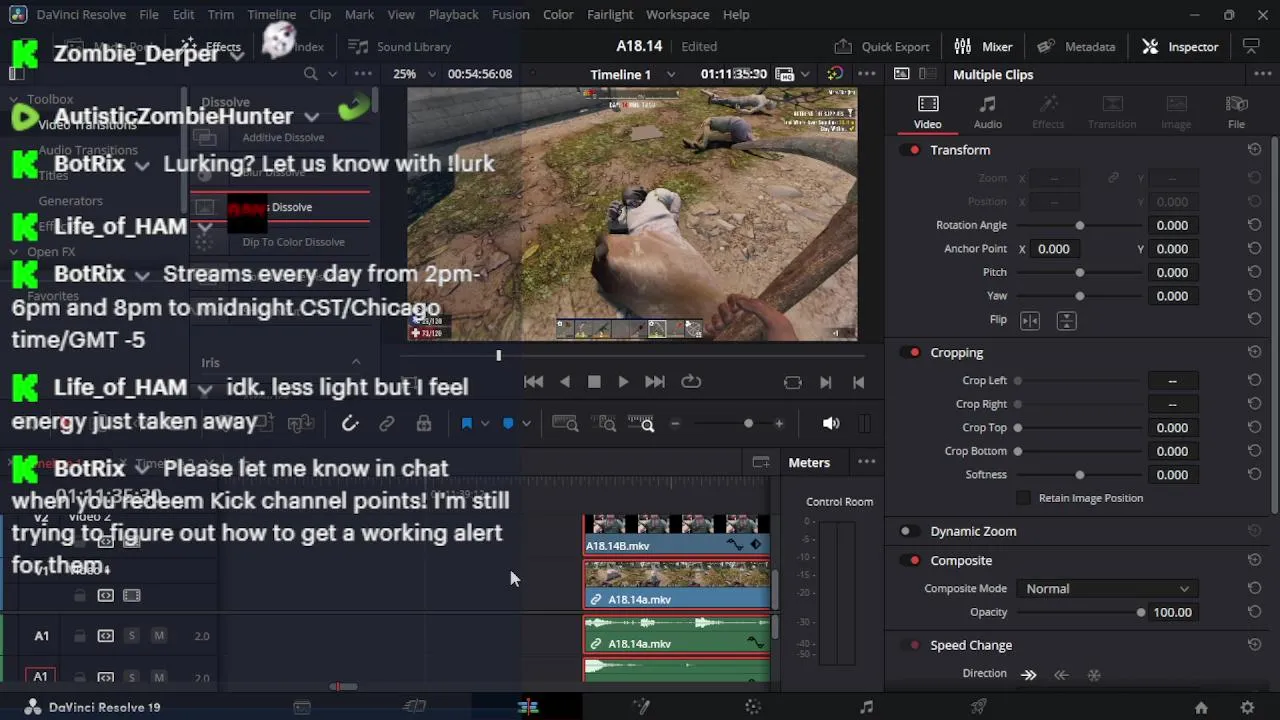Toggle the Inspector panel
The image size is (1280, 720).
pos(1181,46)
